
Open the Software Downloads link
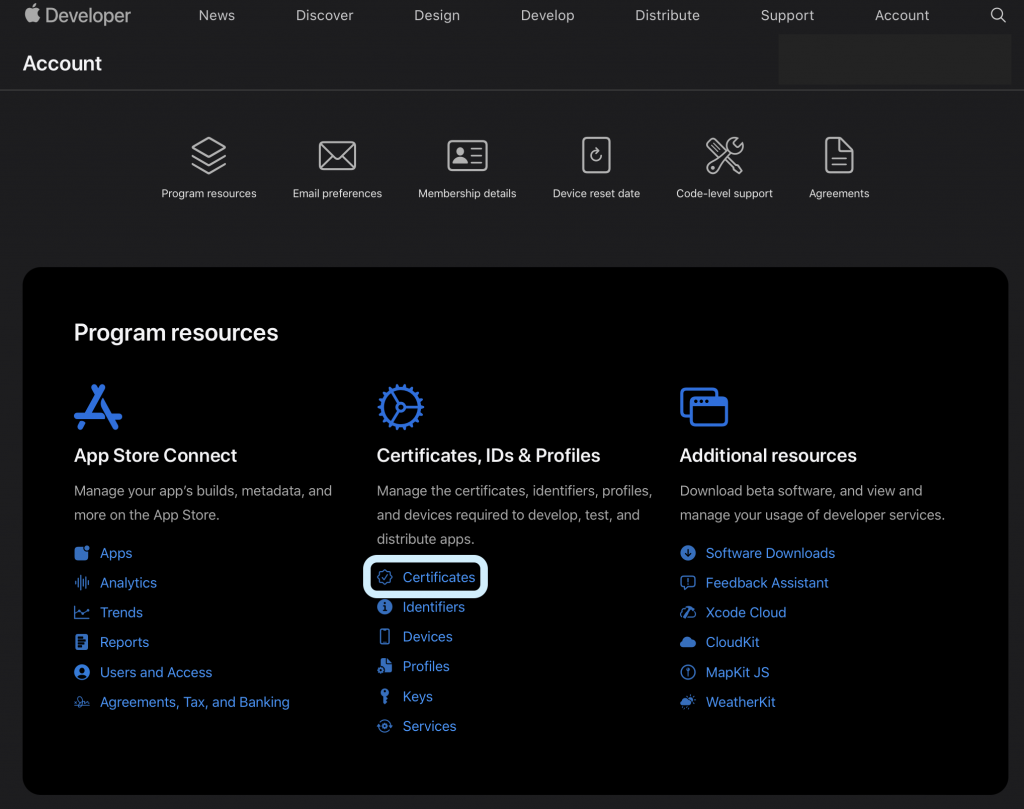(770, 553)
